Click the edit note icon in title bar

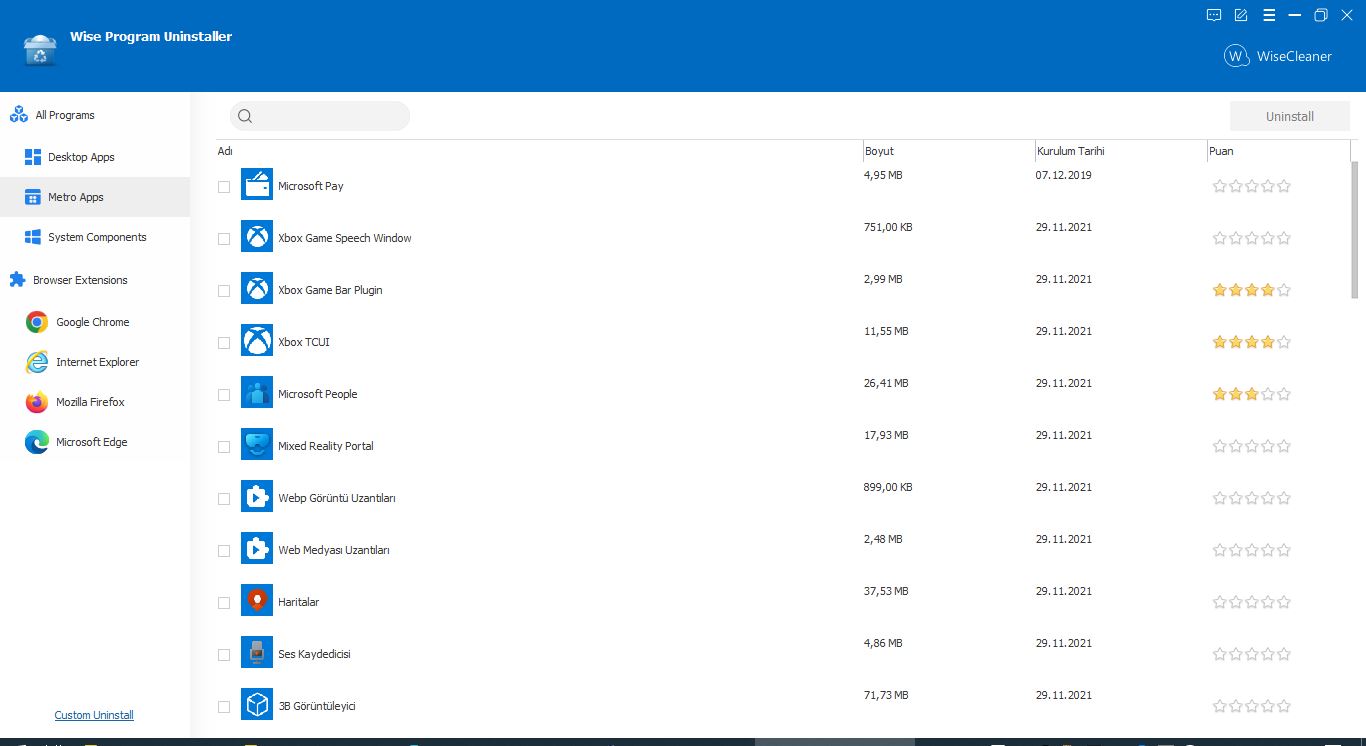click(1241, 15)
